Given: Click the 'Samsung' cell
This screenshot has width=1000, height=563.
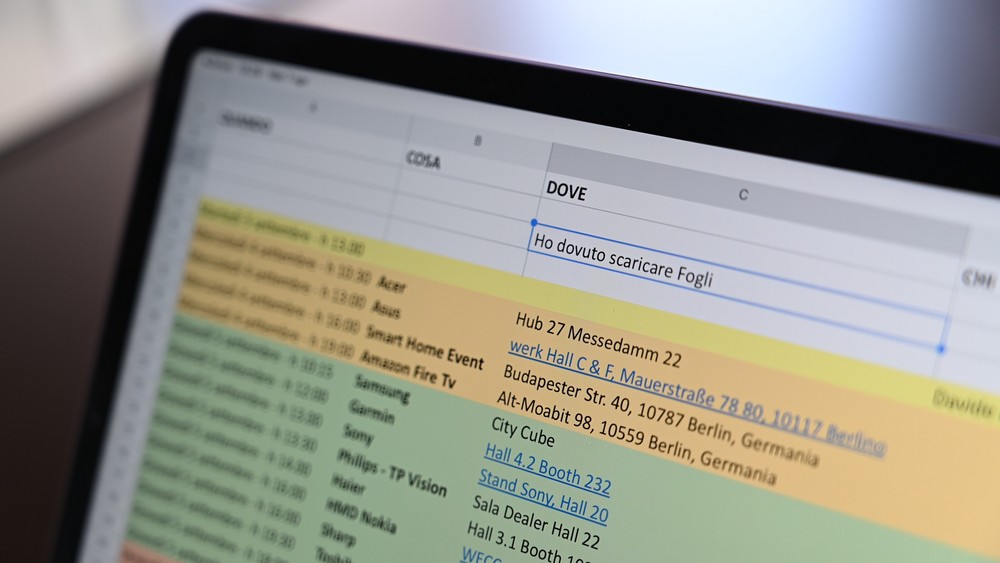Looking at the screenshot, I should tap(382, 388).
